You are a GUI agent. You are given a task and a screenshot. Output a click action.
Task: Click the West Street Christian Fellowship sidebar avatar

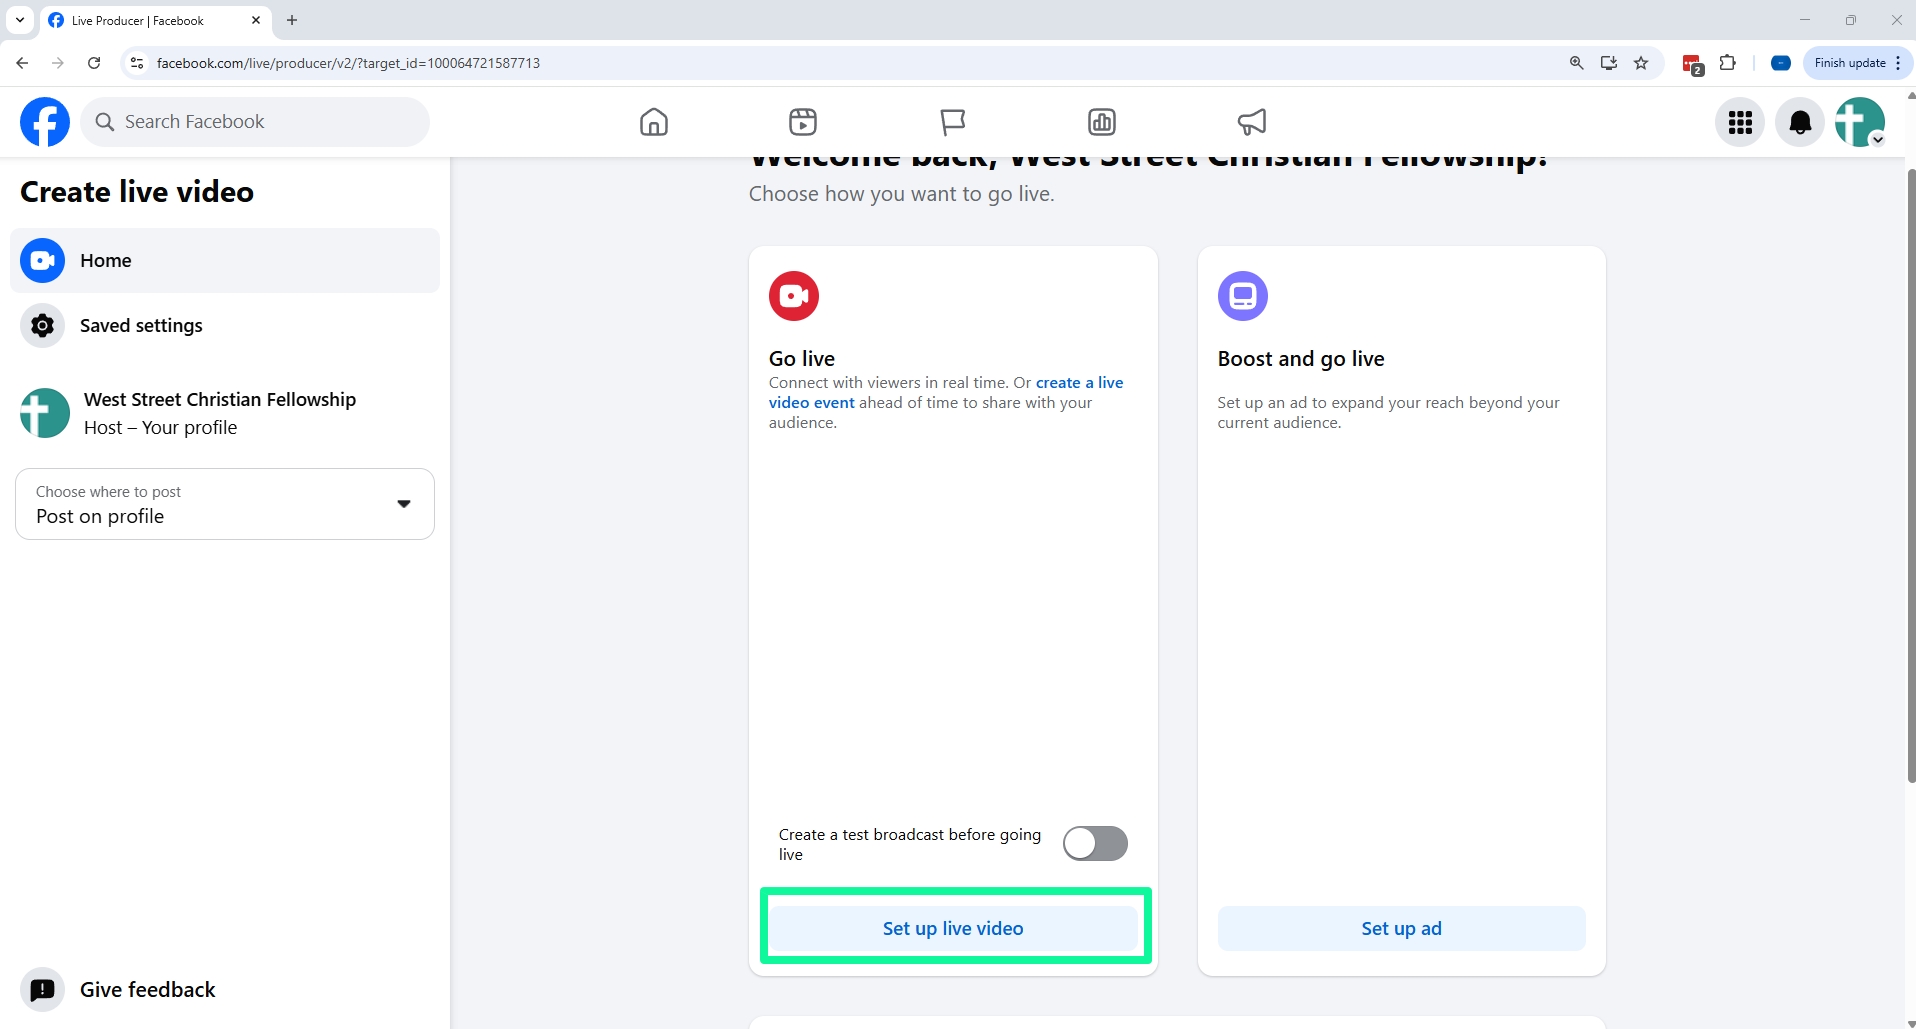(45, 413)
